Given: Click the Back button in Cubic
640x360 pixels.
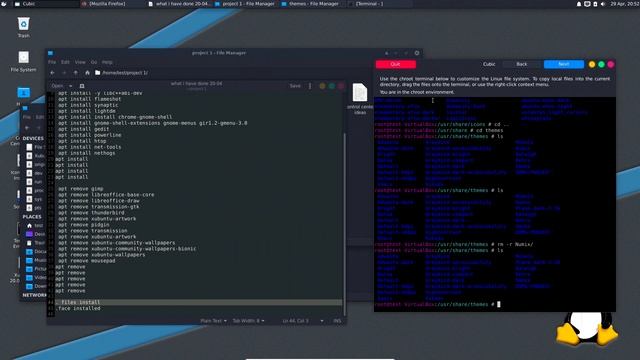Looking at the screenshot, I should coord(522,64).
